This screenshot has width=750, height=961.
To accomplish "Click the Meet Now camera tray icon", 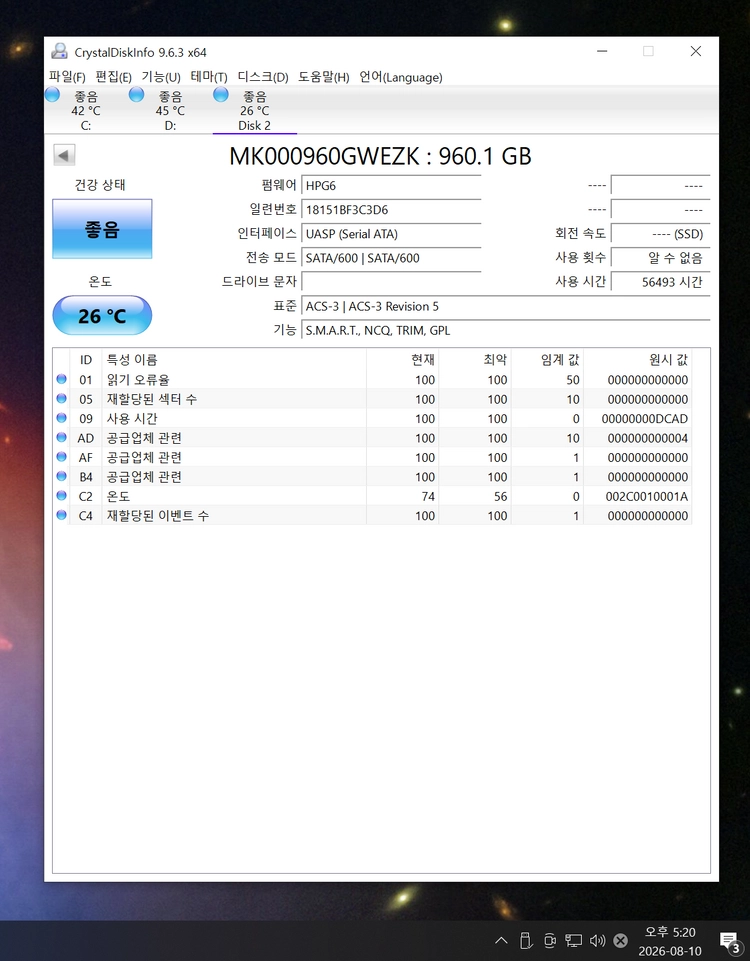I will coord(550,940).
